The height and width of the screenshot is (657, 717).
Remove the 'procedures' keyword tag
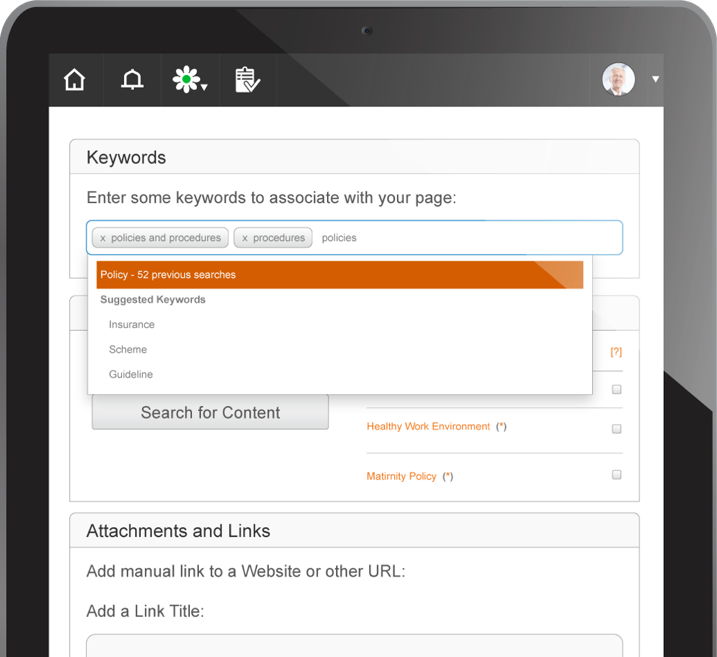tap(245, 238)
